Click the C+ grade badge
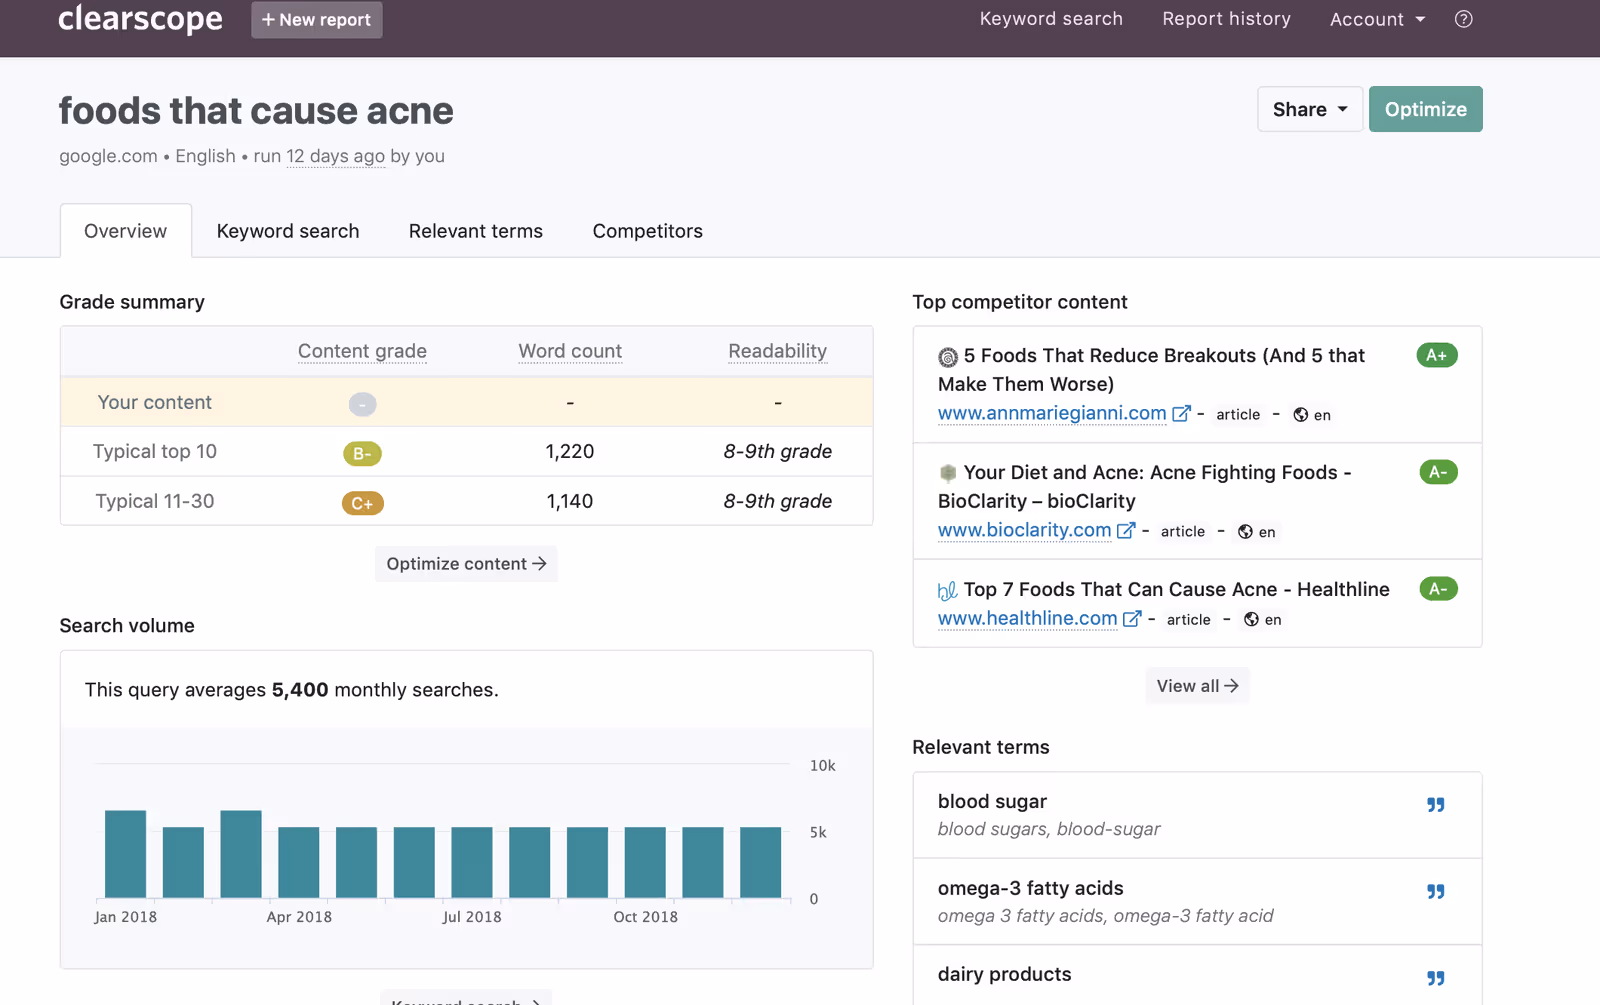 pos(362,503)
